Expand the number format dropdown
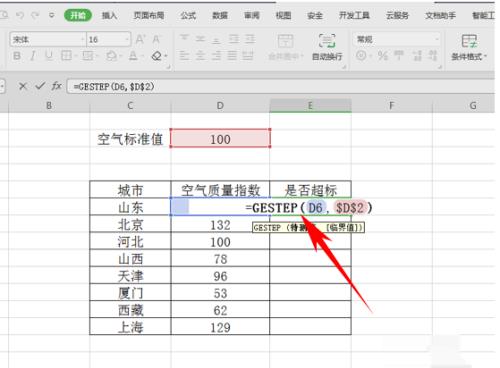 [x=437, y=39]
